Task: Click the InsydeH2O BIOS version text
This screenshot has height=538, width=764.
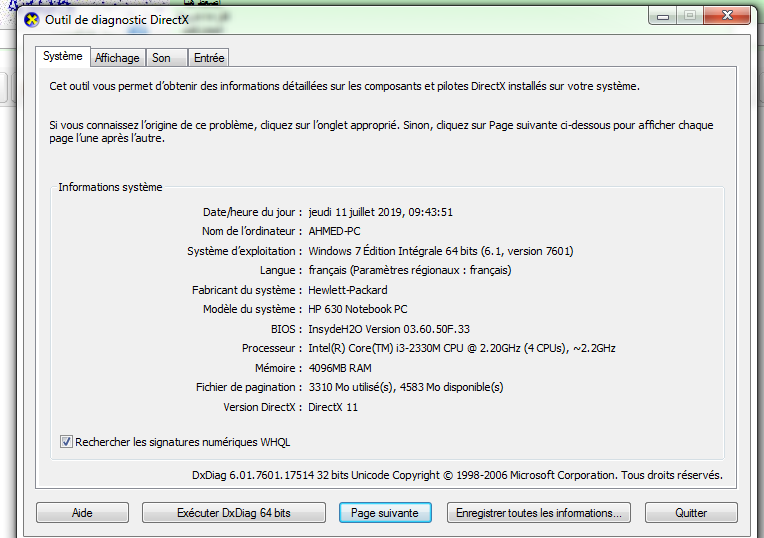Action: coord(389,329)
